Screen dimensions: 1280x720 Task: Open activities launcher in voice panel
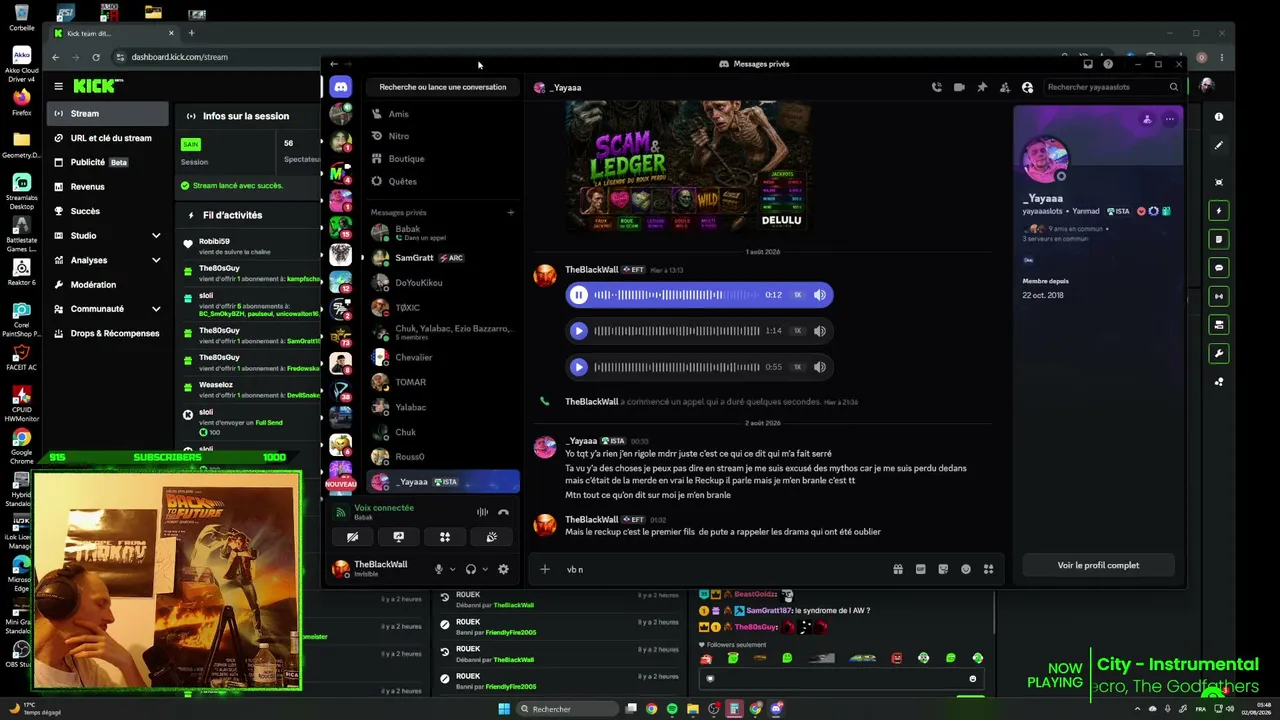click(445, 537)
